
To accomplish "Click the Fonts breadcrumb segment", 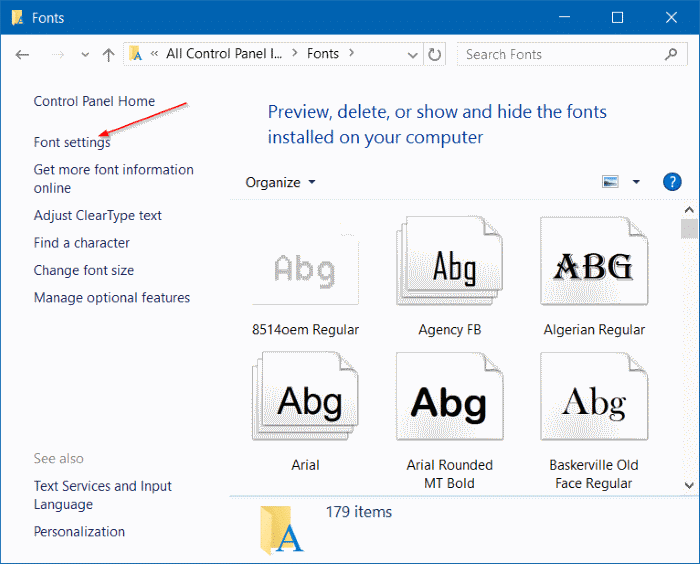I will coord(323,54).
